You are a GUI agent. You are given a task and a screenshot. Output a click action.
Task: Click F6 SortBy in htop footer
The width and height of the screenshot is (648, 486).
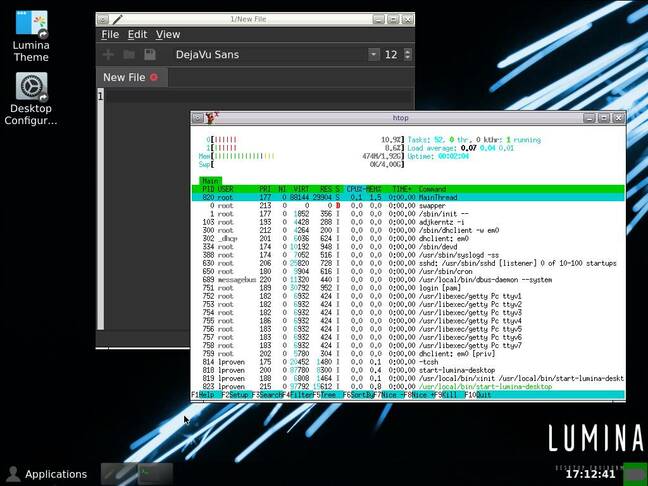[x=358, y=395]
